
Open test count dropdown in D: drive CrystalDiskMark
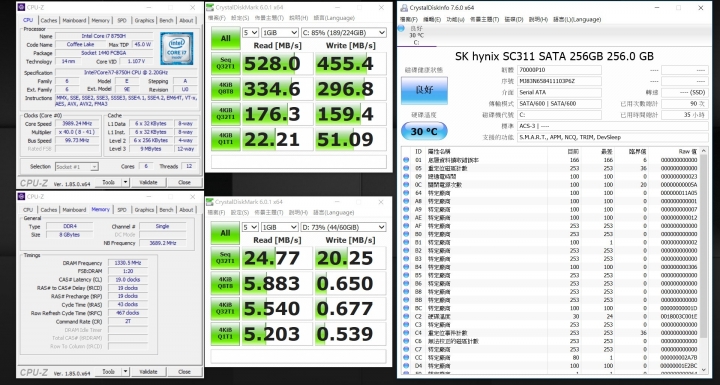coord(250,227)
